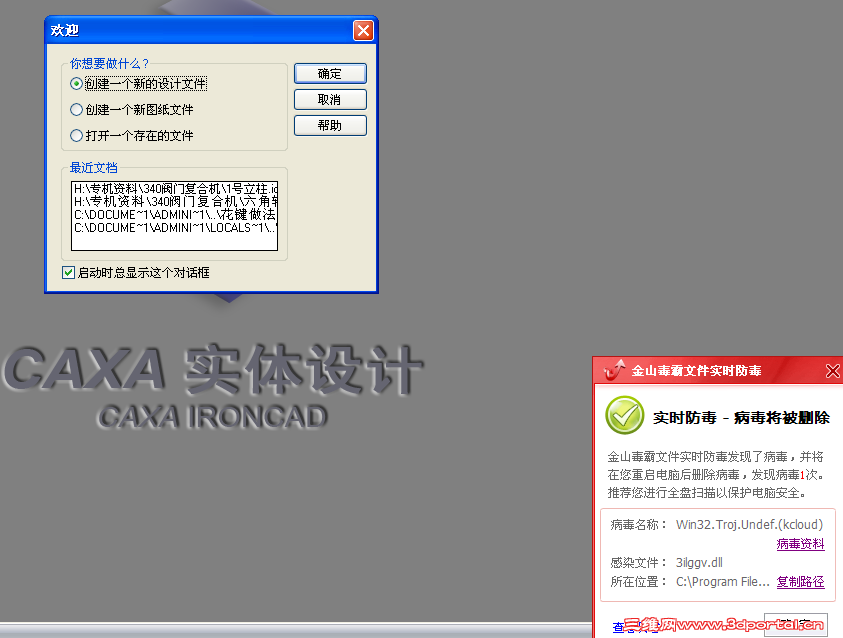Viewport: 843px width, 638px height.
Task: Click the green checkmark status icon
Action: coord(624,415)
